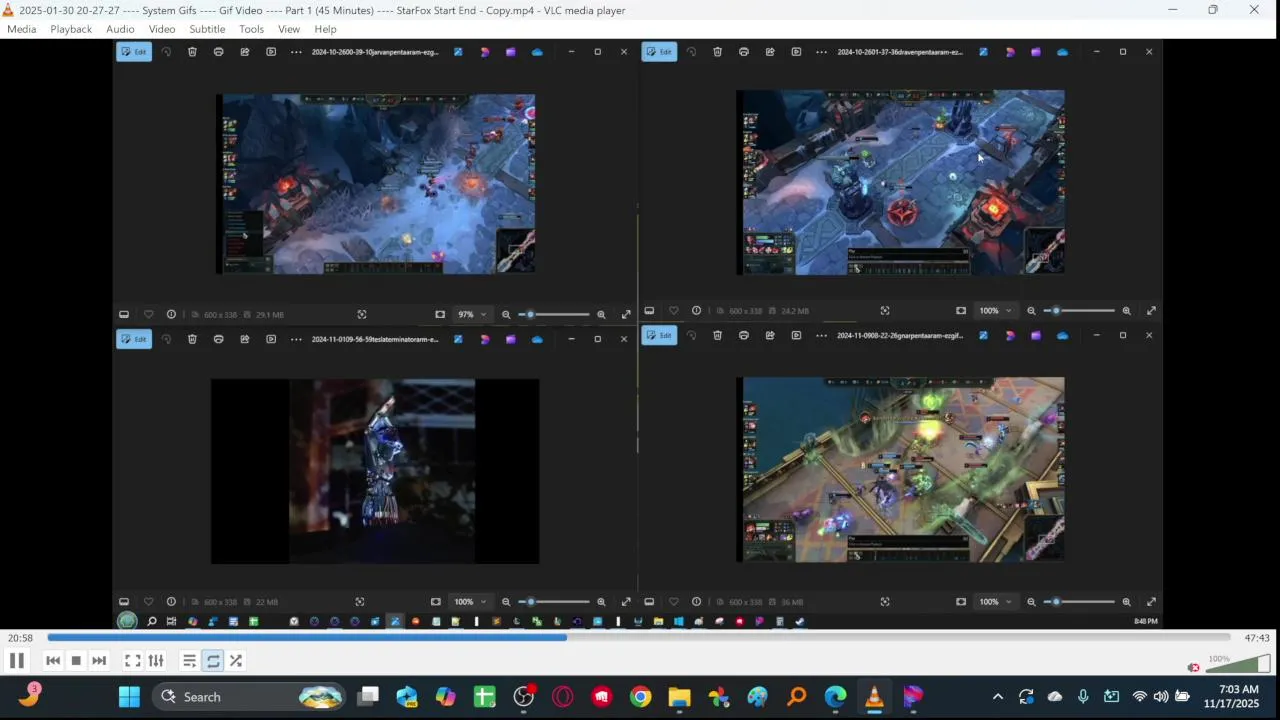Open Microsoft Edge from taskbar
This screenshot has height=720, width=1280.
pos(835,697)
